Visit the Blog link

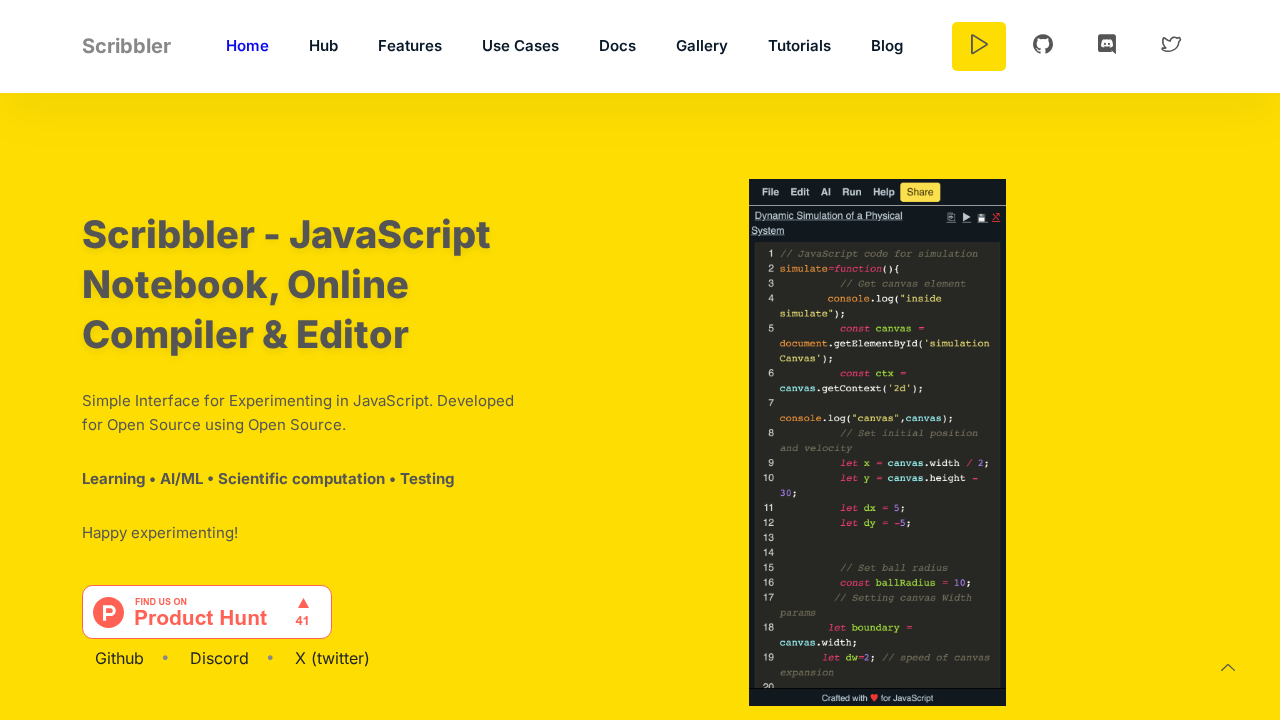click(x=887, y=46)
